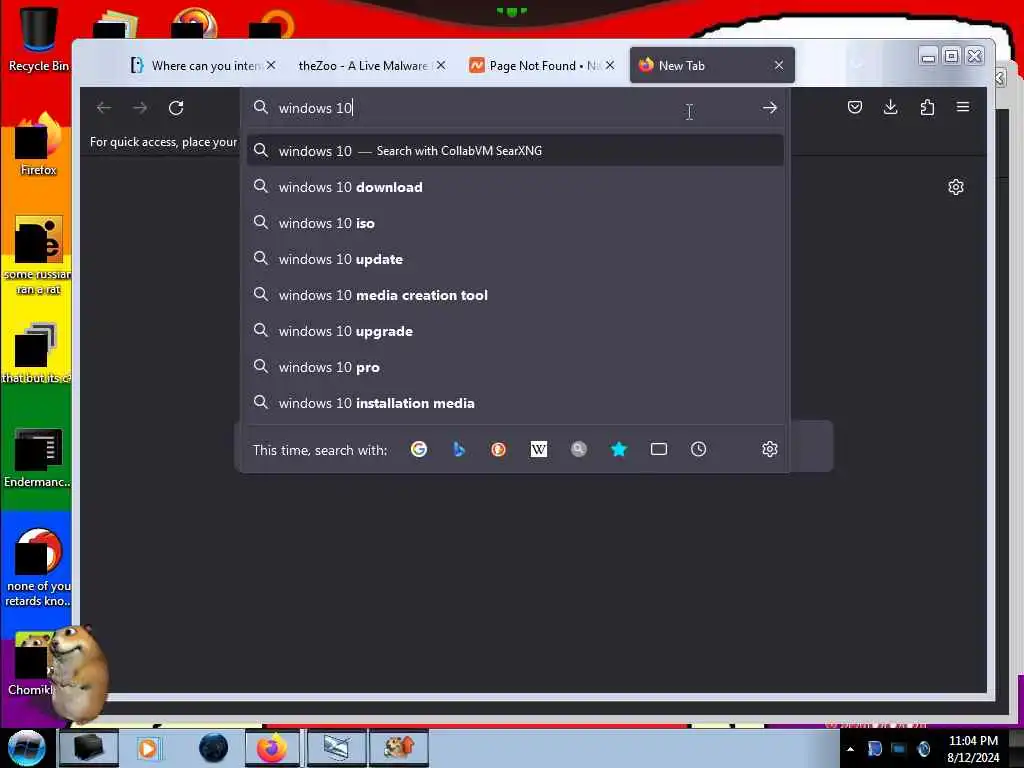Show hidden system tray icons arrow
The height and width of the screenshot is (768, 1024).
tap(850, 749)
